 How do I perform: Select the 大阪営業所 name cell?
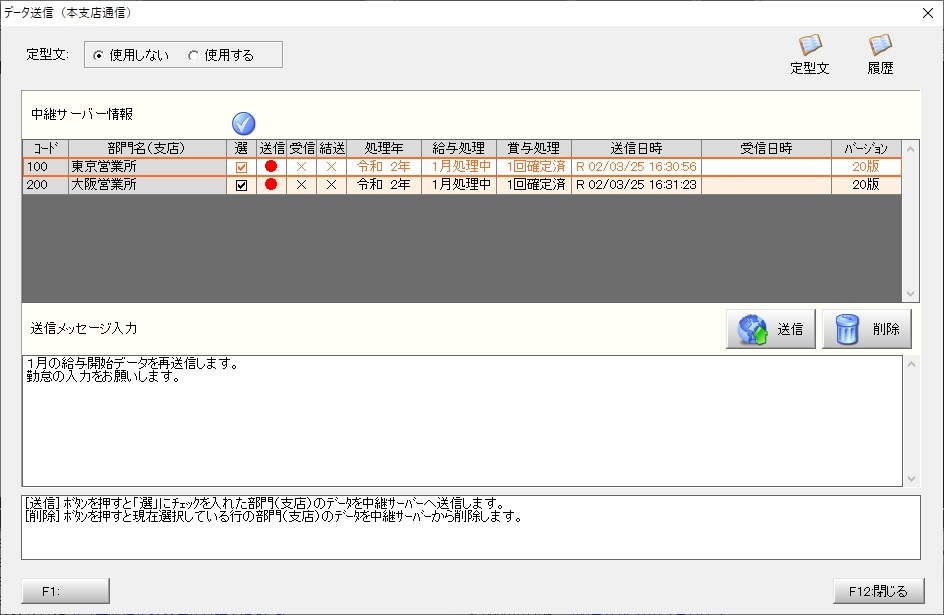(148, 185)
